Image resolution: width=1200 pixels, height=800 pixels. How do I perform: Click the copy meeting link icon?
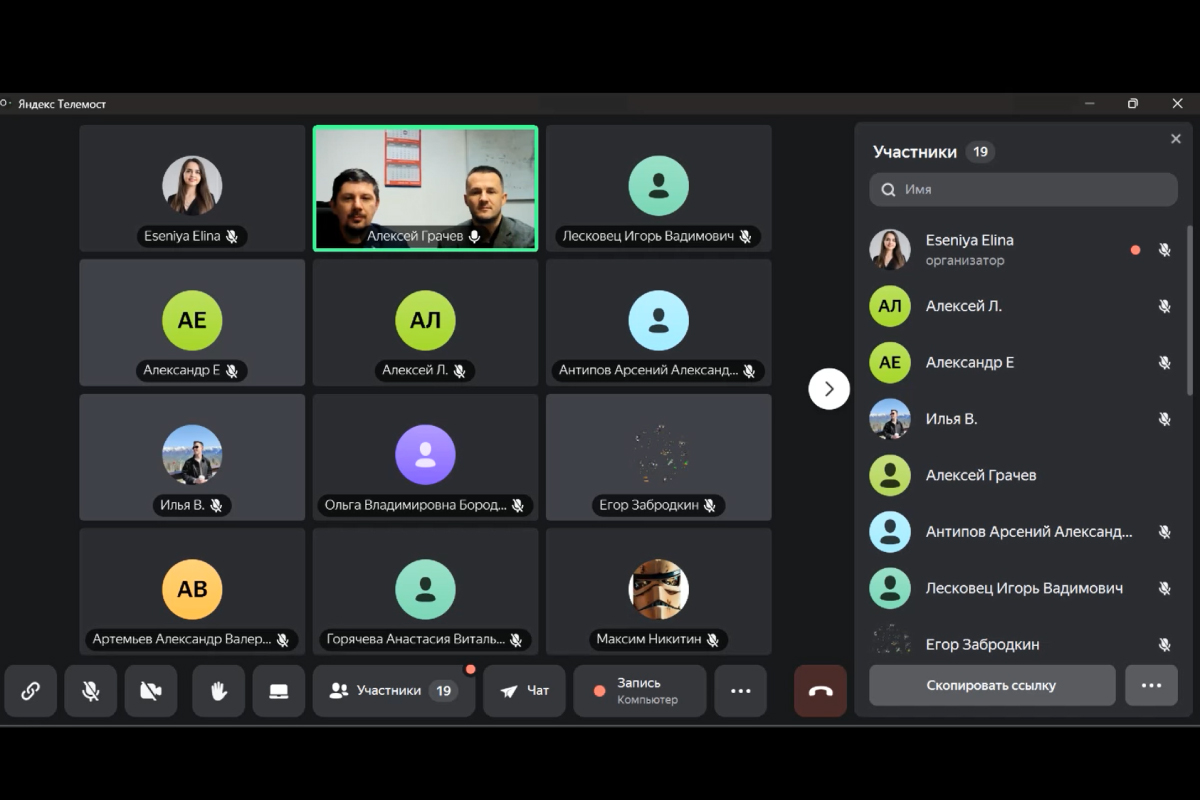[x=30, y=691]
